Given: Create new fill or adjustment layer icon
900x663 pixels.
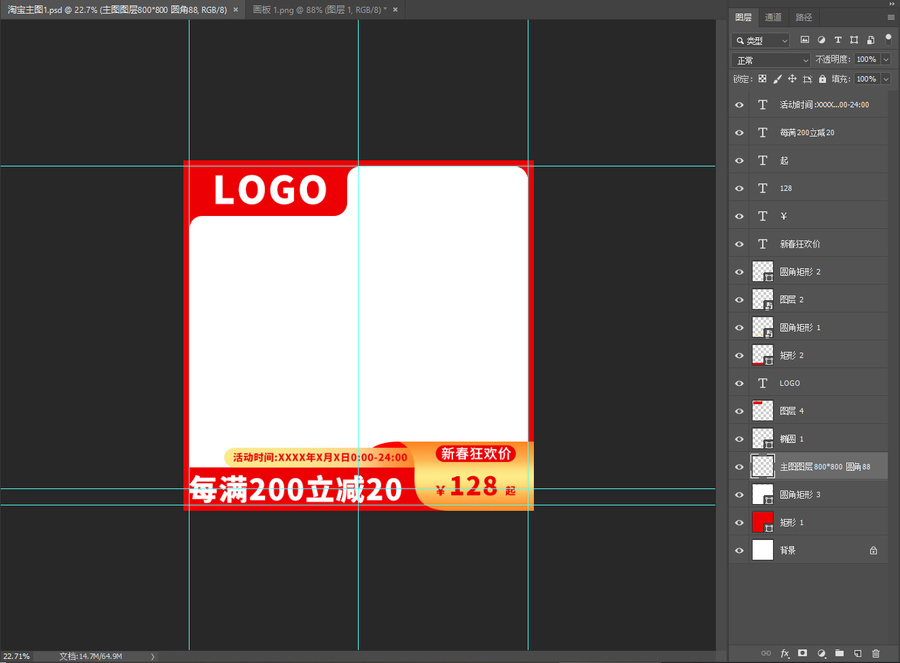Looking at the screenshot, I should (x=821, y=653).
